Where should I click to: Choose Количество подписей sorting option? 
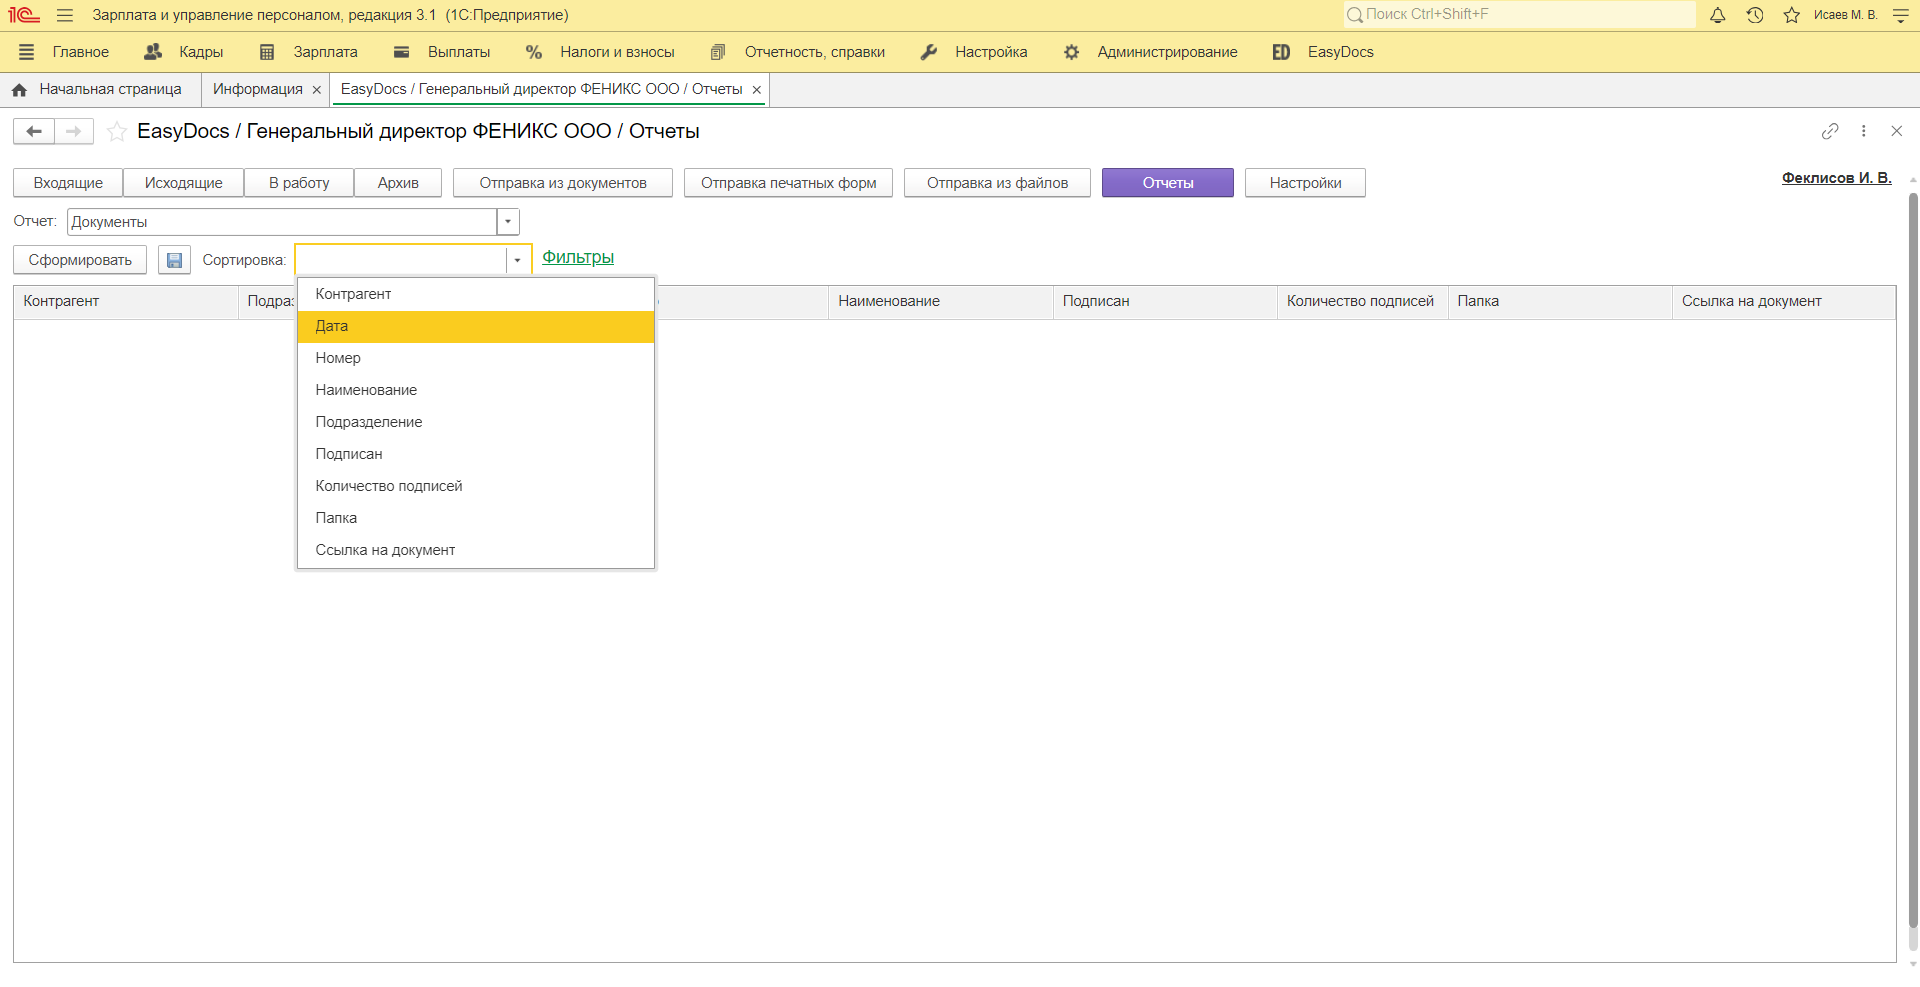(x=389, y=486)
